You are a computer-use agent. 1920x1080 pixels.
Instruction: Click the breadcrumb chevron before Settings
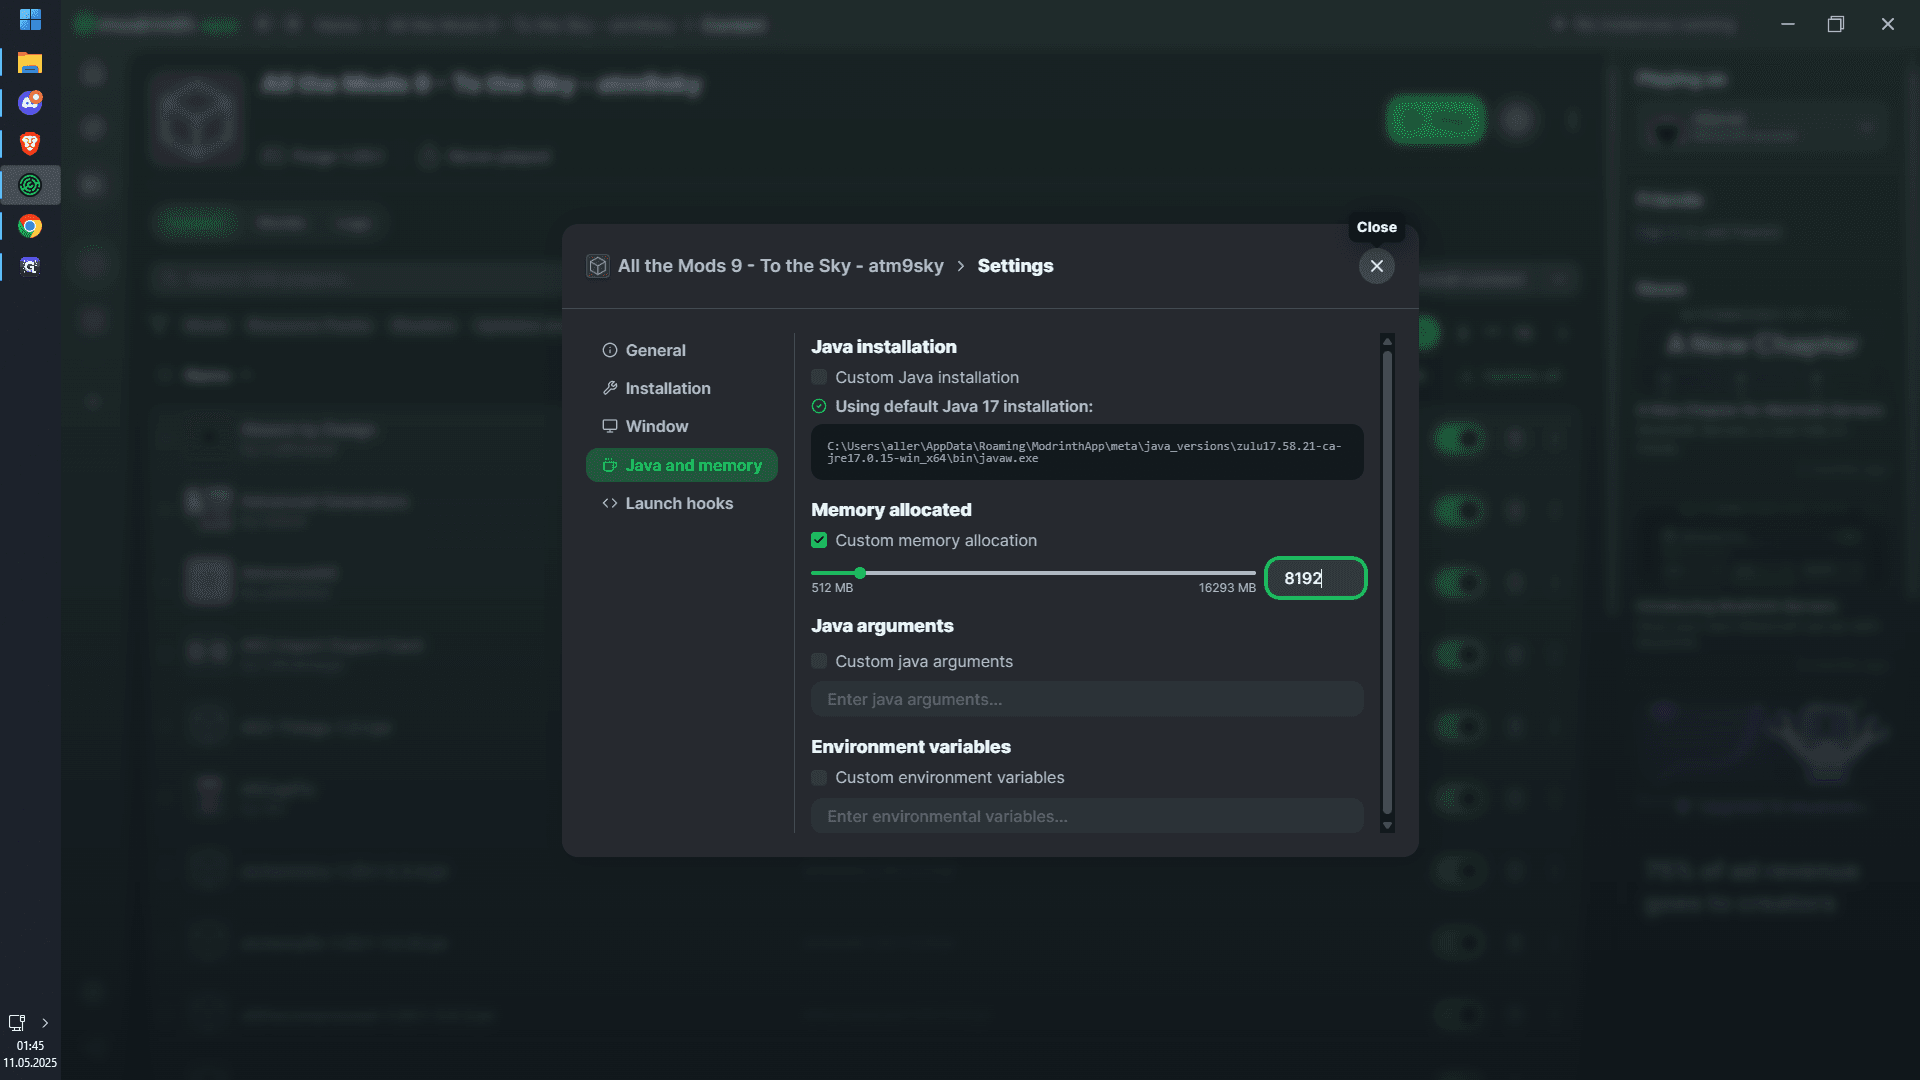coord(961,266)
